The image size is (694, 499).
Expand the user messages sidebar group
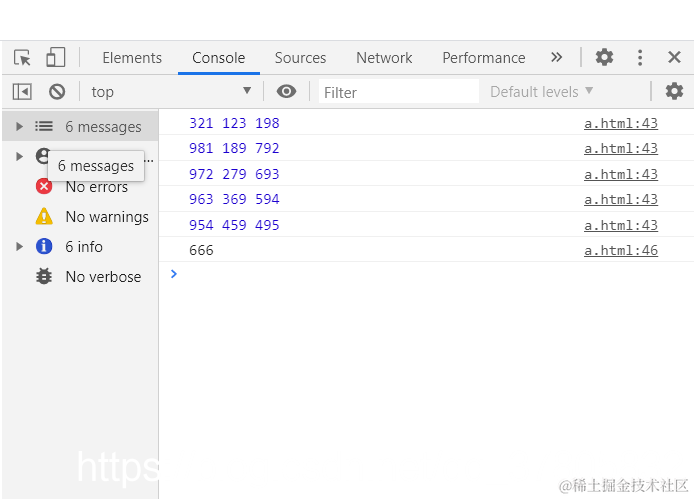tap(19, 156)
